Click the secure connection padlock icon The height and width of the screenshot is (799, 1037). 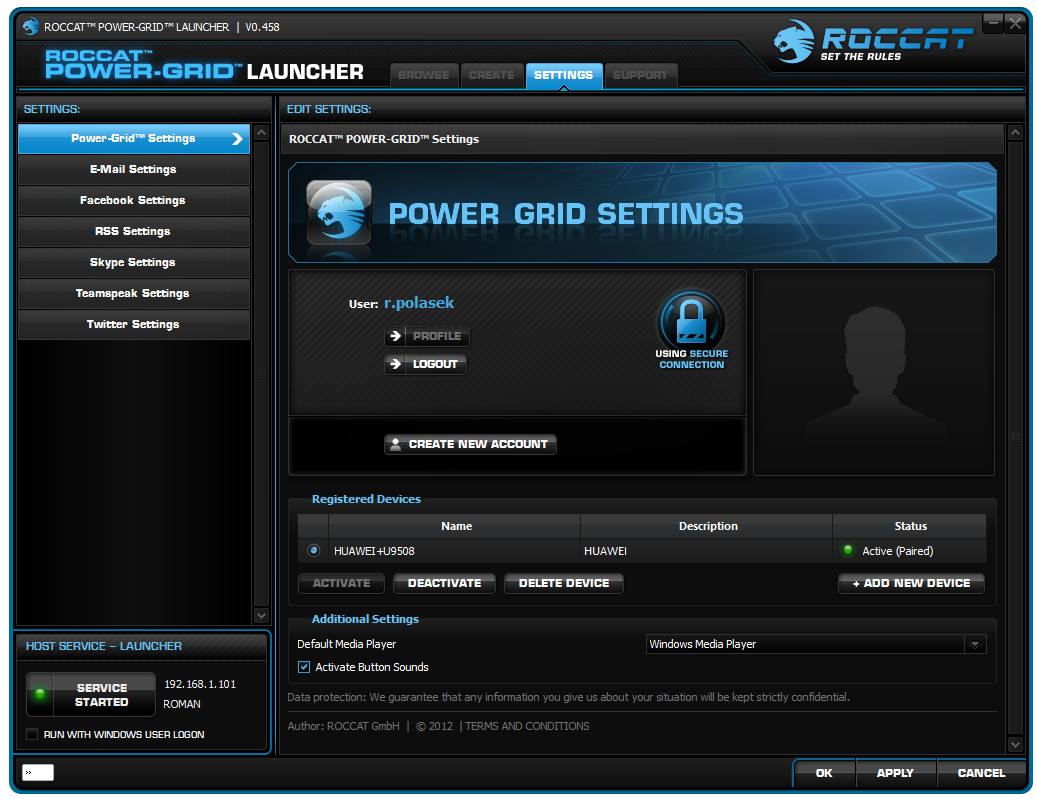pos(691,320)
